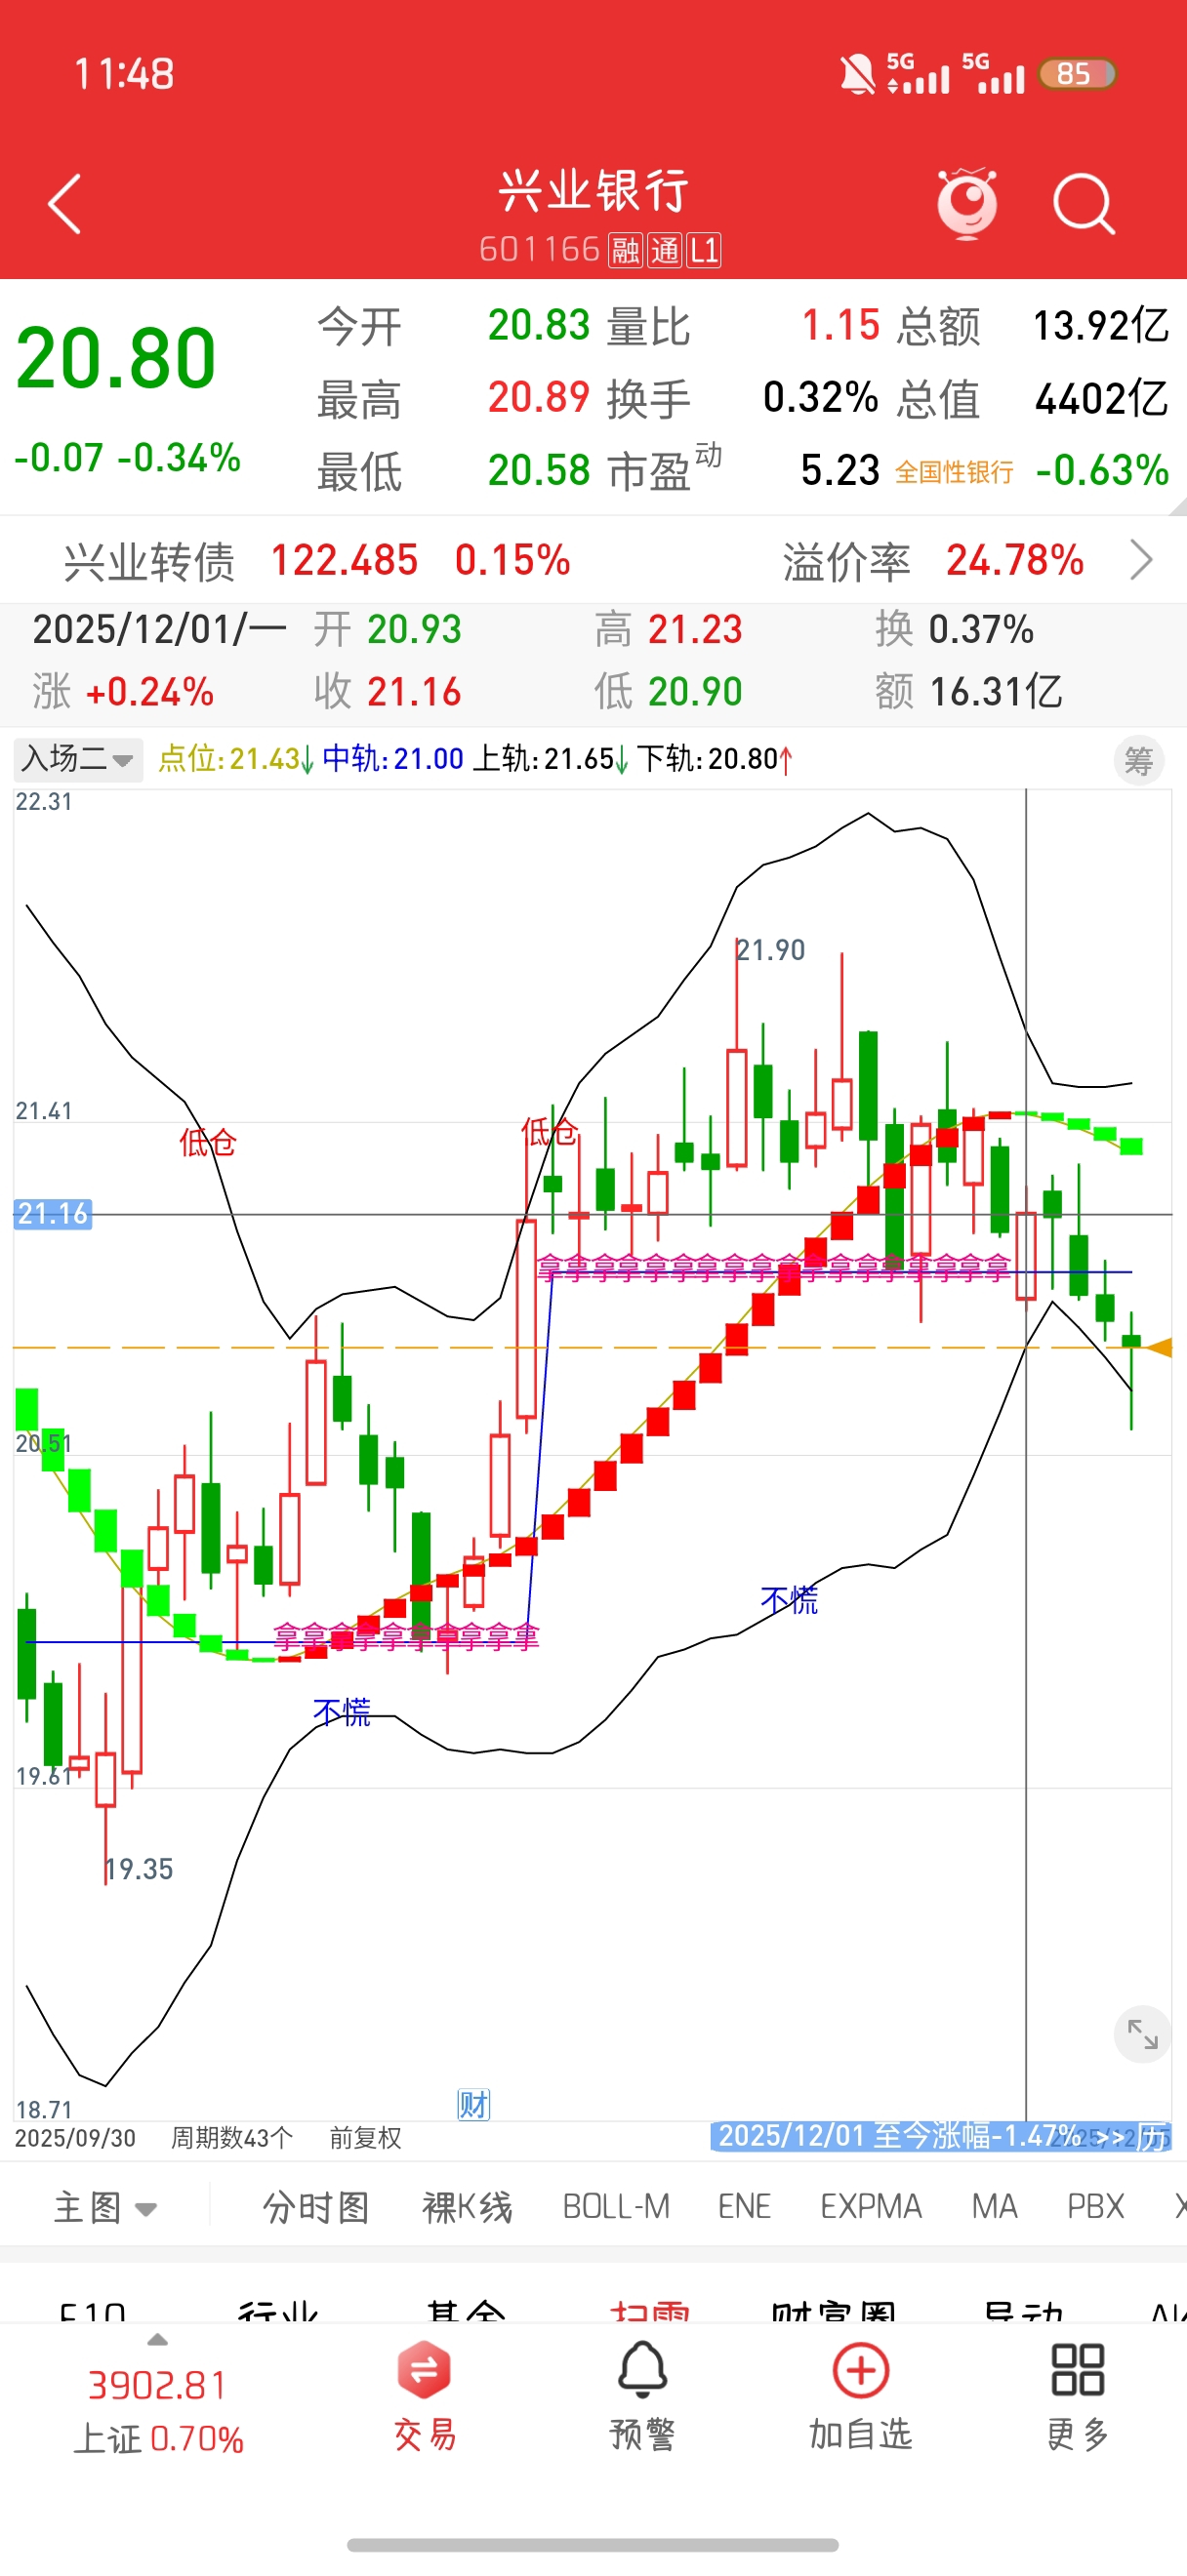Tap the 前复权 adjustment setting
The width and height of the screenshot is (1187, 2576).
coord(365,2139)
